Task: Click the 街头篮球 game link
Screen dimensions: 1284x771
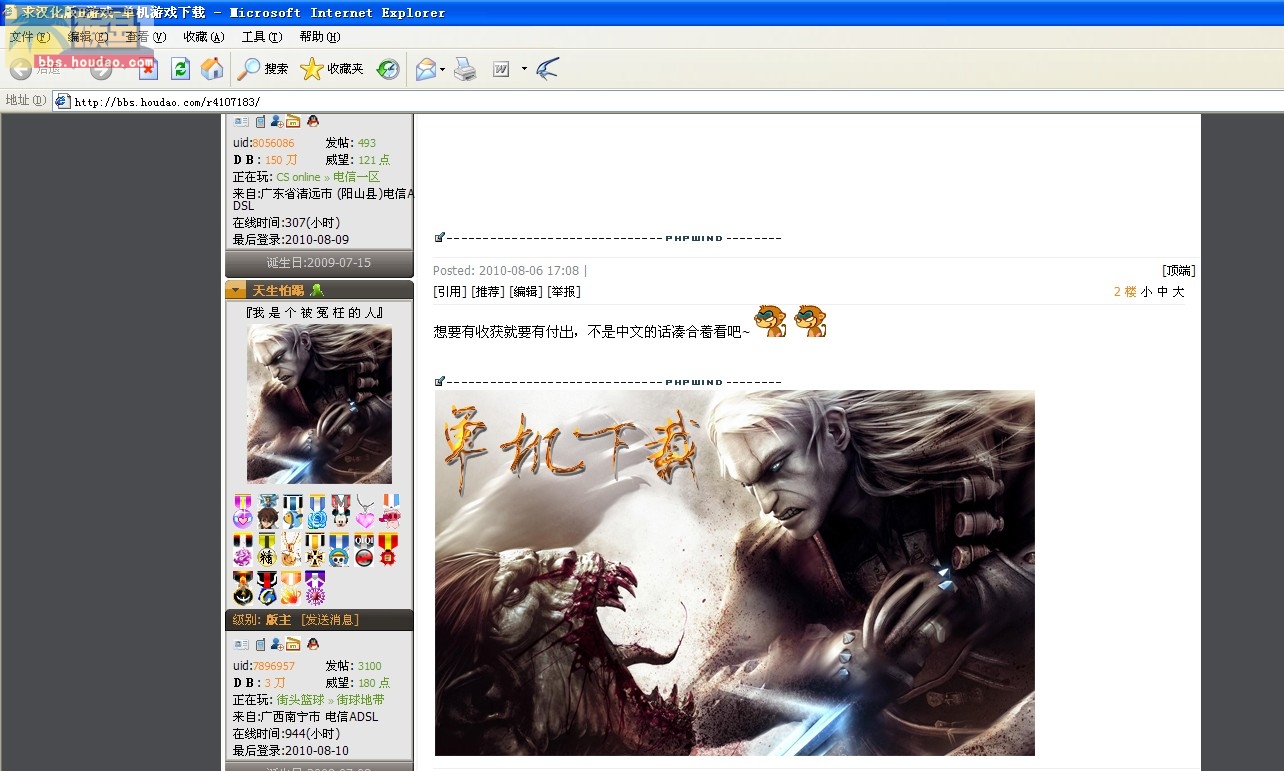Action: click(x=300, y=700)
